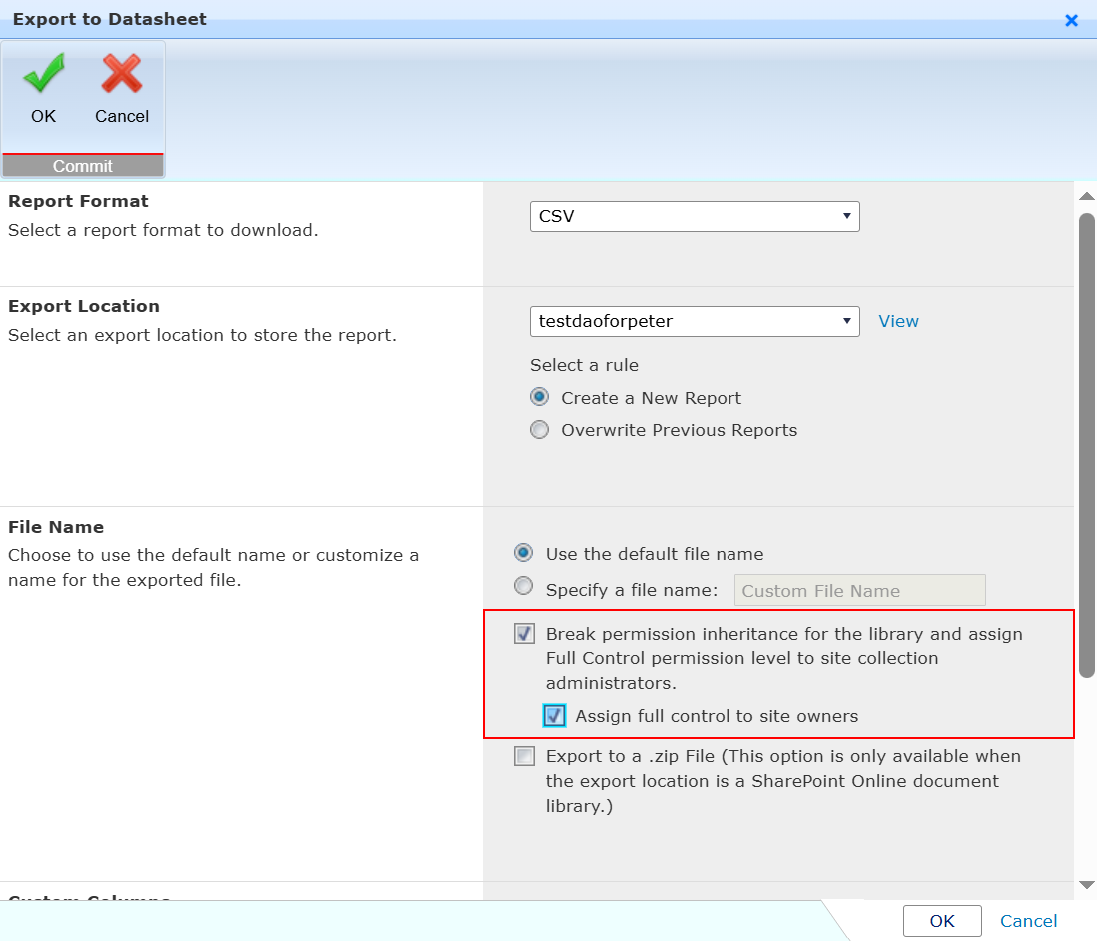Click the Custom File Name input field

[x=858, y=590]
